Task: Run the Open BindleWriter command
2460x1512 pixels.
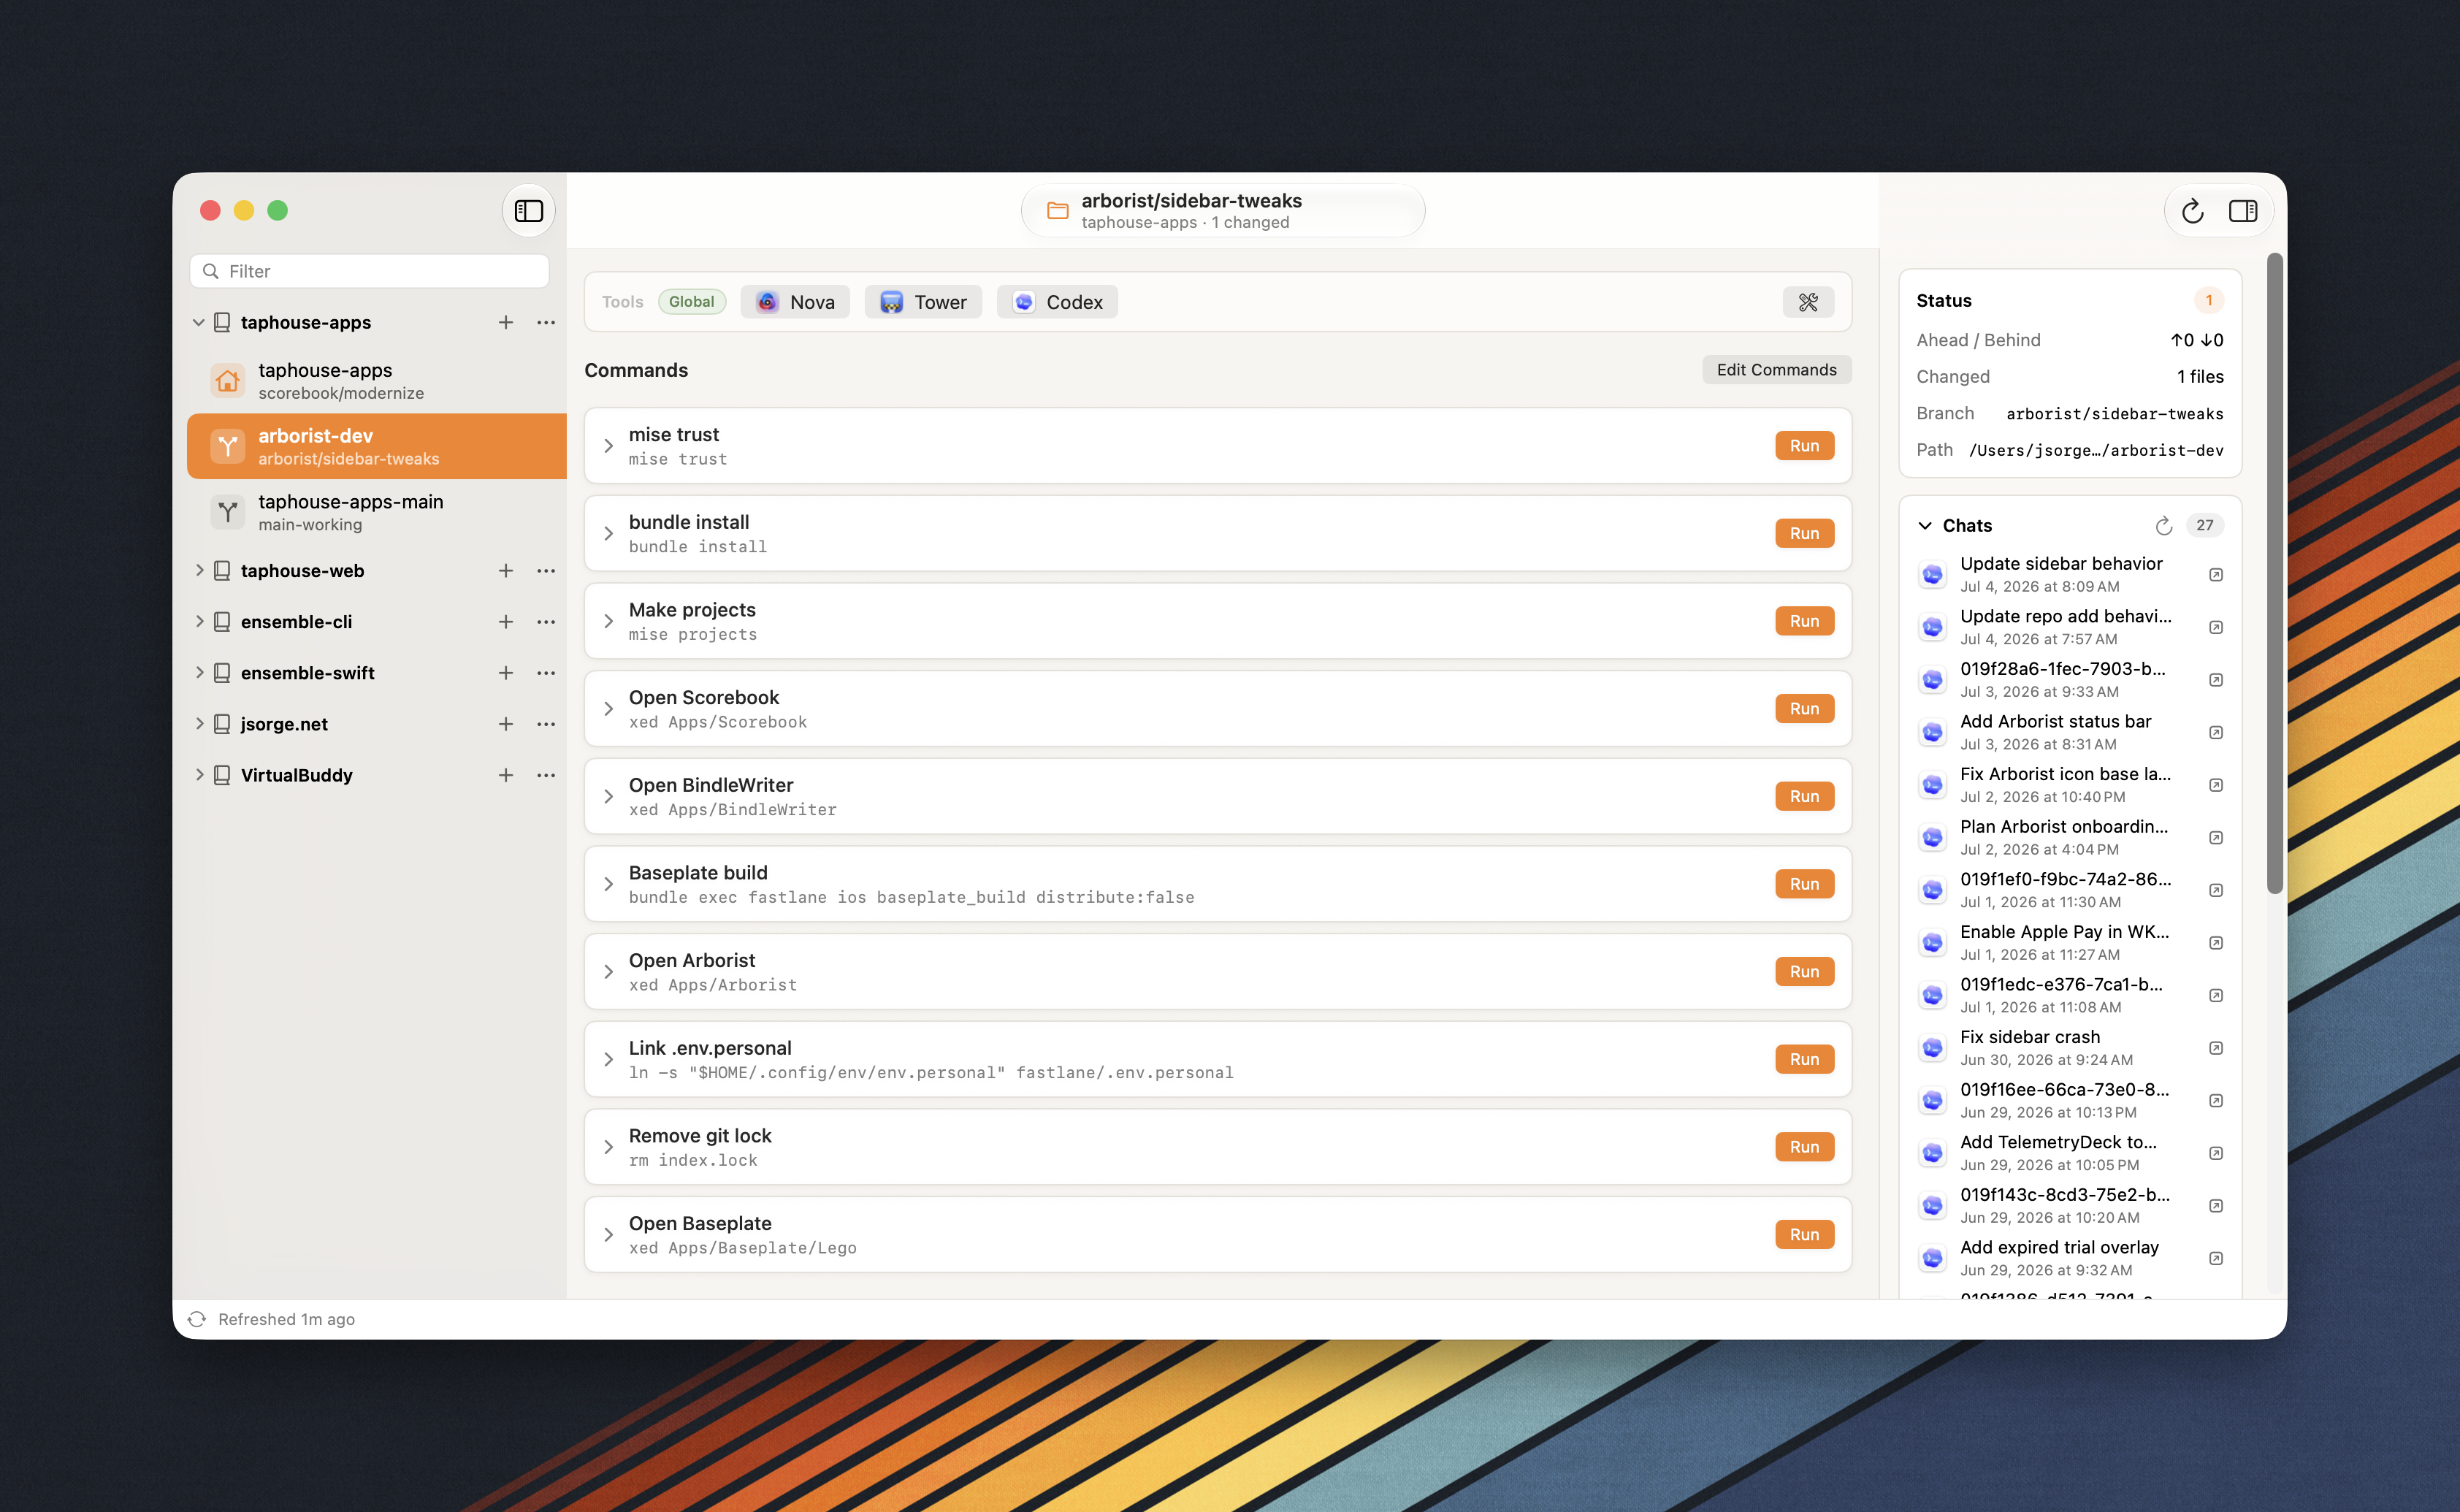Action: click(x=1804, y=797)
